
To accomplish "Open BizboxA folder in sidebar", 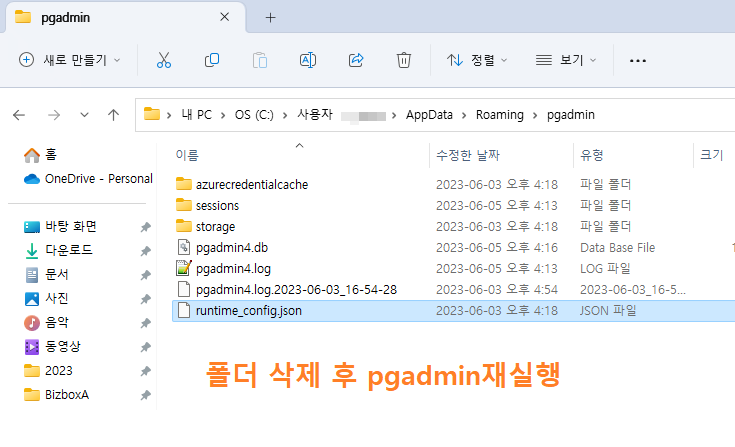I will point(56,395).
